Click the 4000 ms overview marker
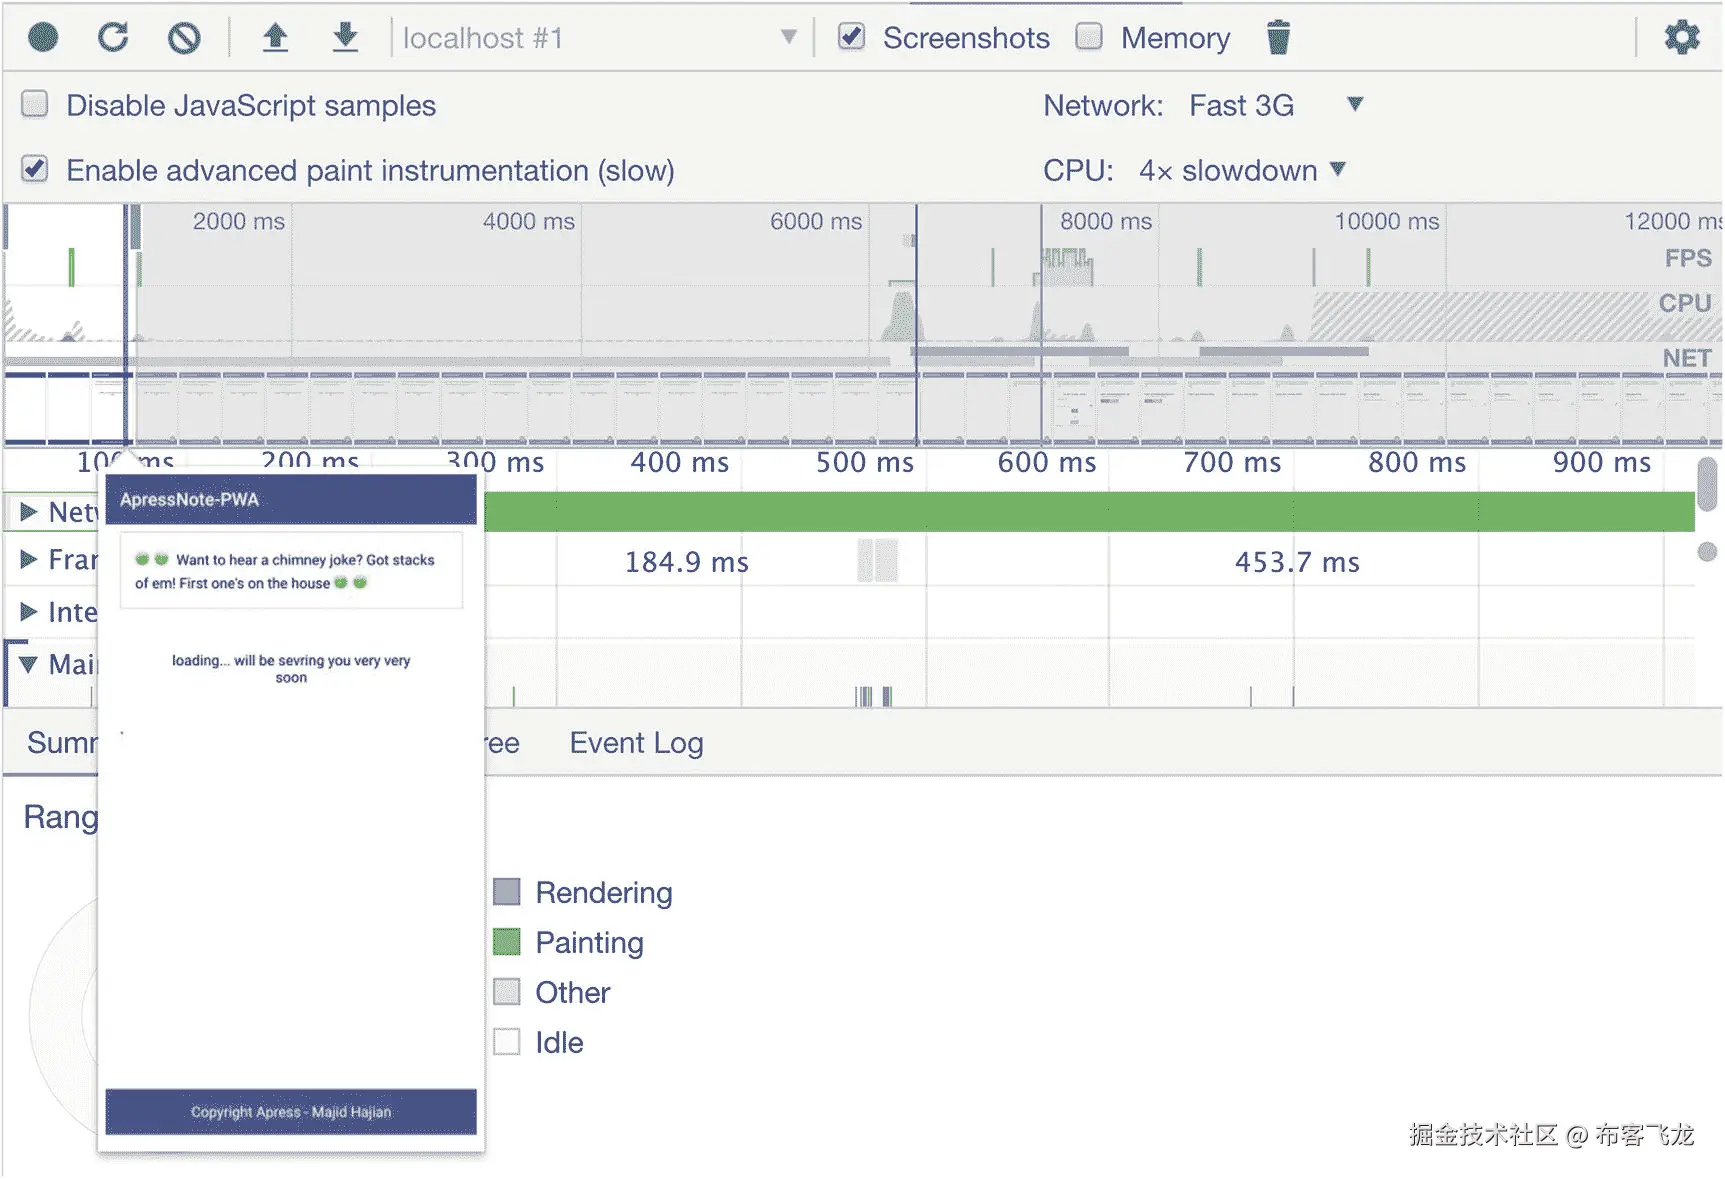This screenshot has height=1179, width=1725. (529, 221)
